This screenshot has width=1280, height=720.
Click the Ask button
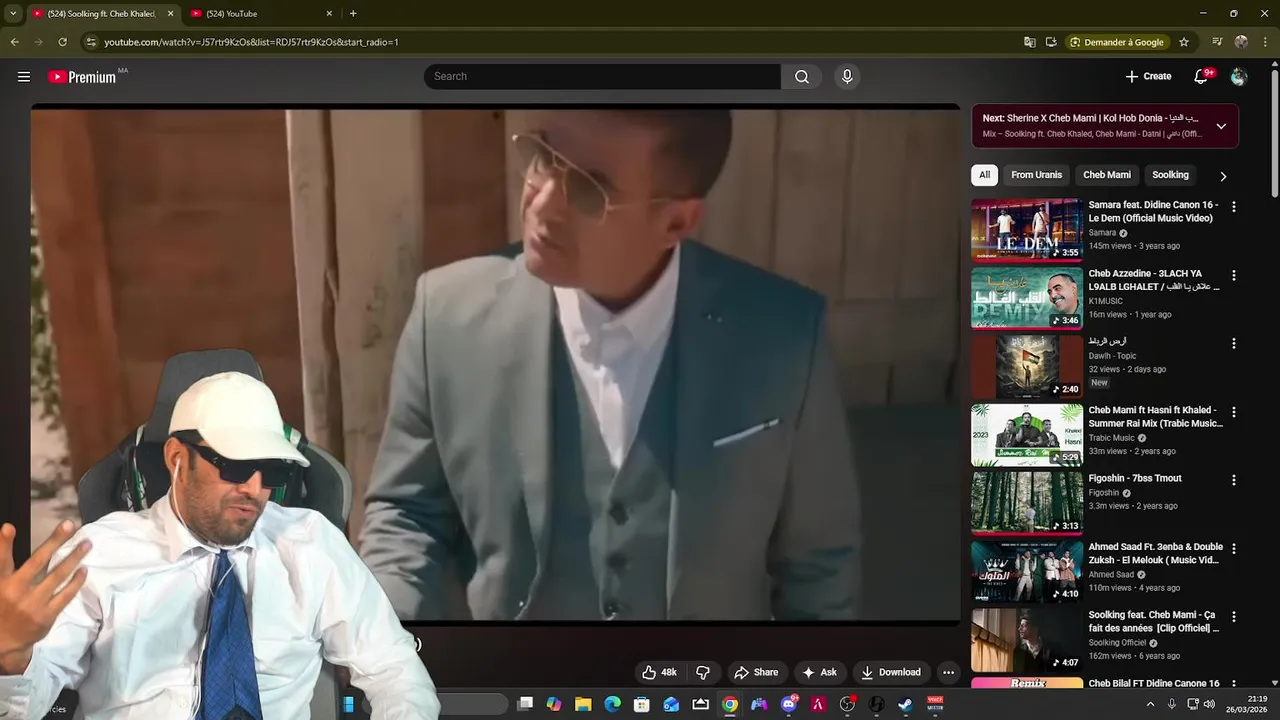pyautogui.click(x=819, y=672)
